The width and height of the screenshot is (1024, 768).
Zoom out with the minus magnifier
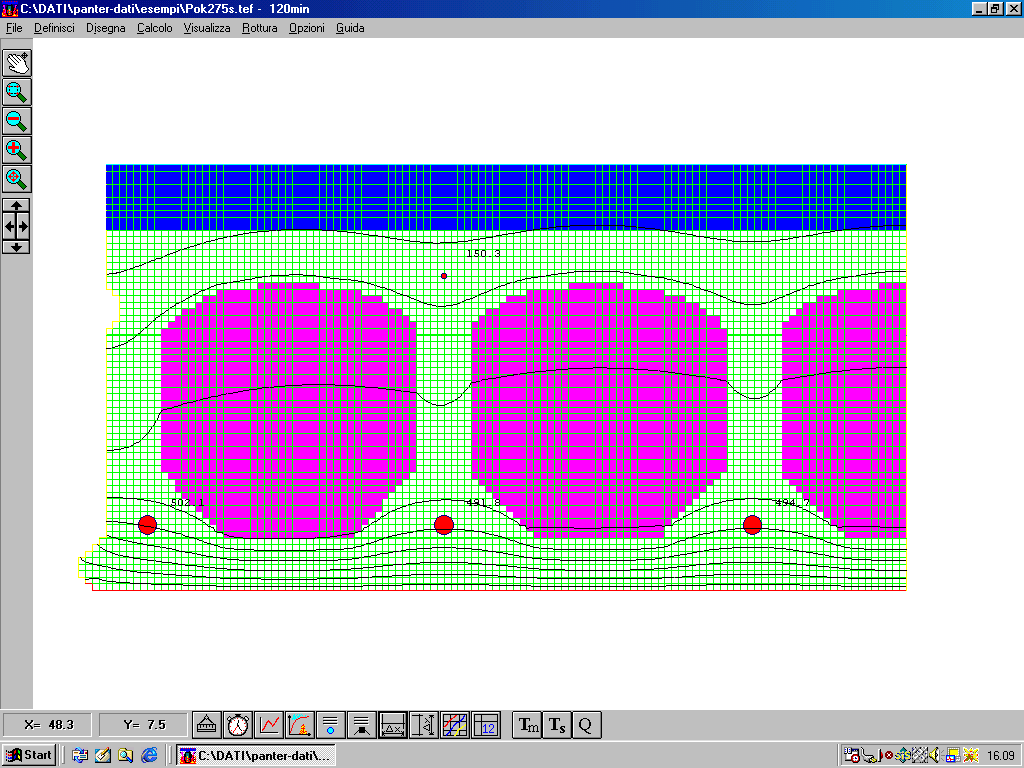click(17, 121)
